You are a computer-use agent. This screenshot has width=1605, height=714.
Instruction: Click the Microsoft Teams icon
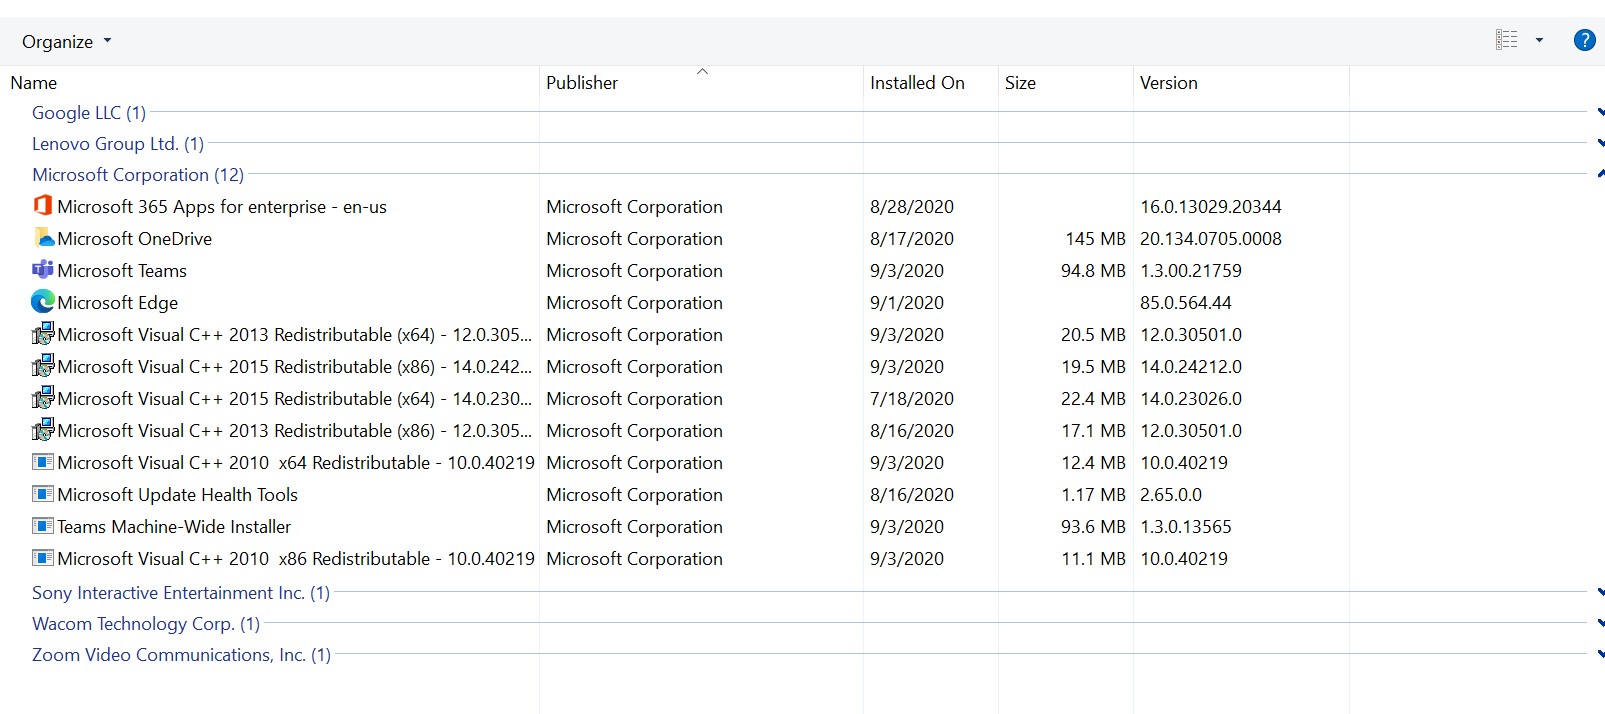click(43, 270)
